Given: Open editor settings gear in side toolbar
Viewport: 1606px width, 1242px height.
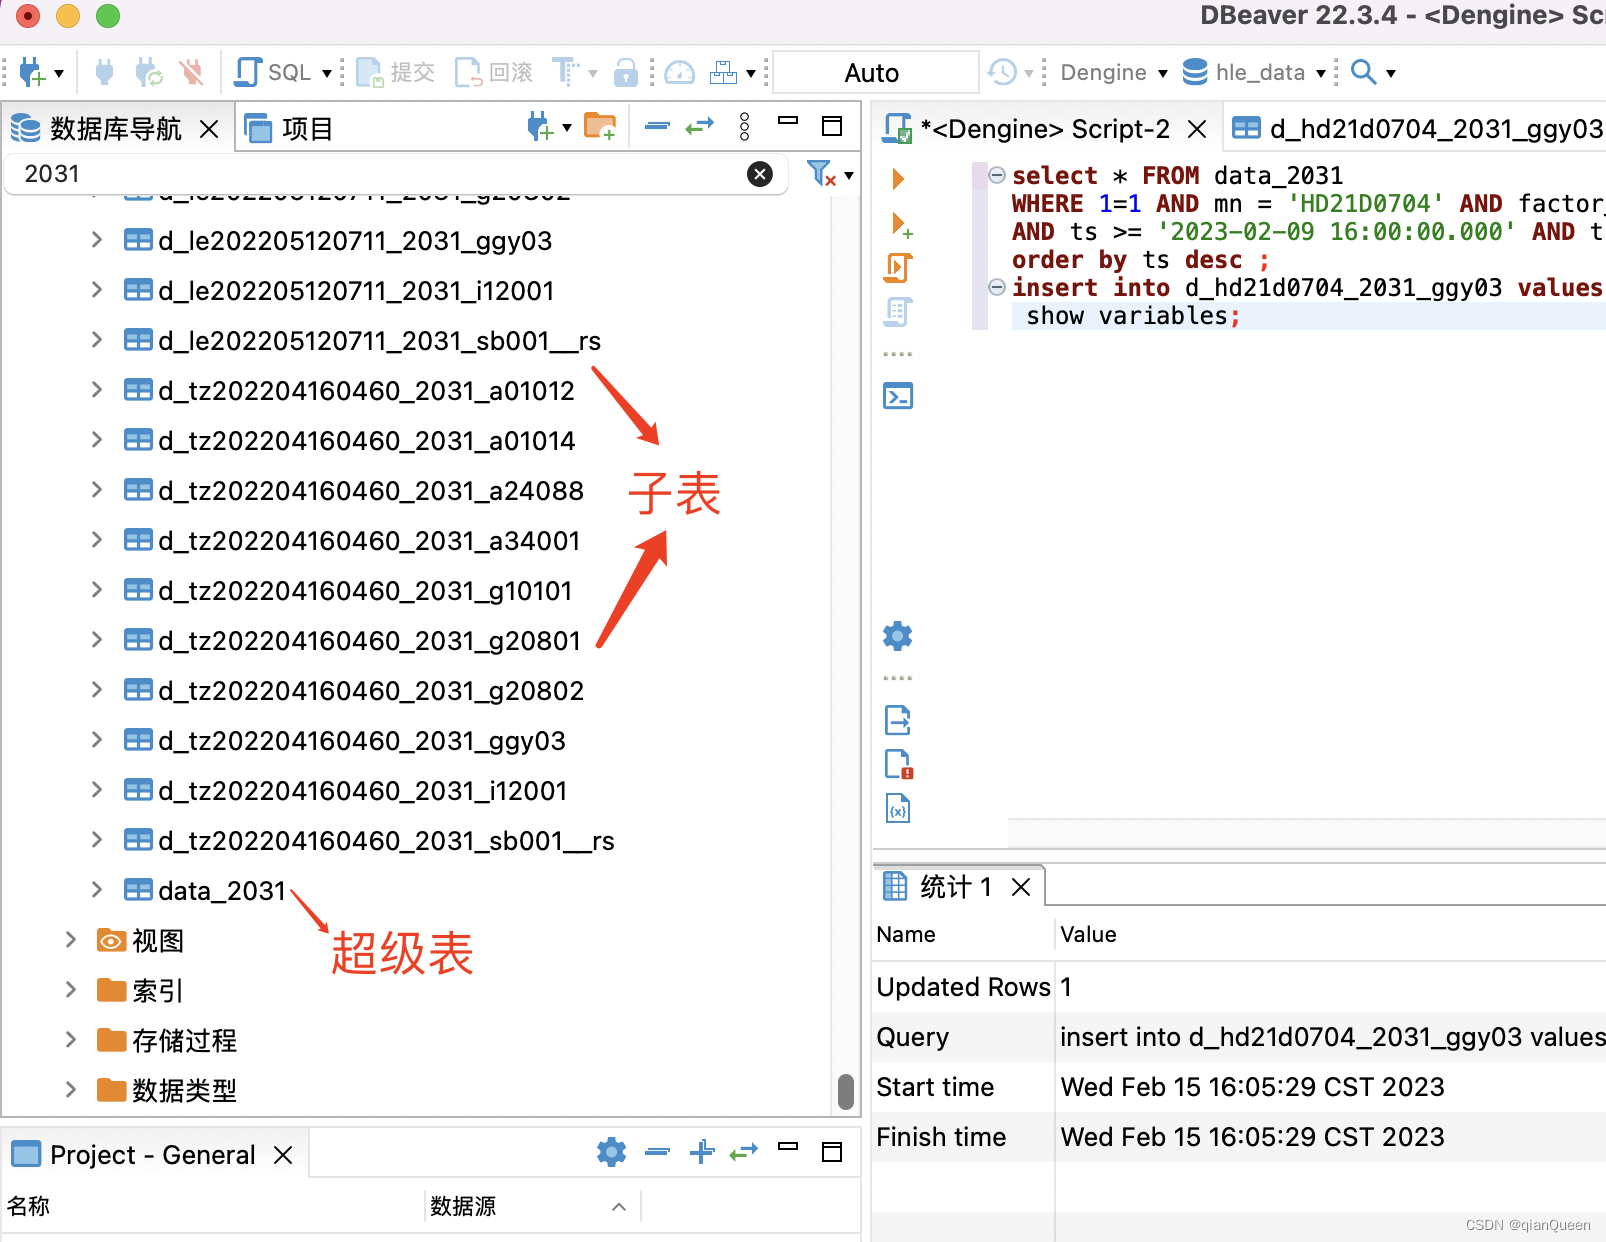Looking at the screenshot, I should coord(898,636).
